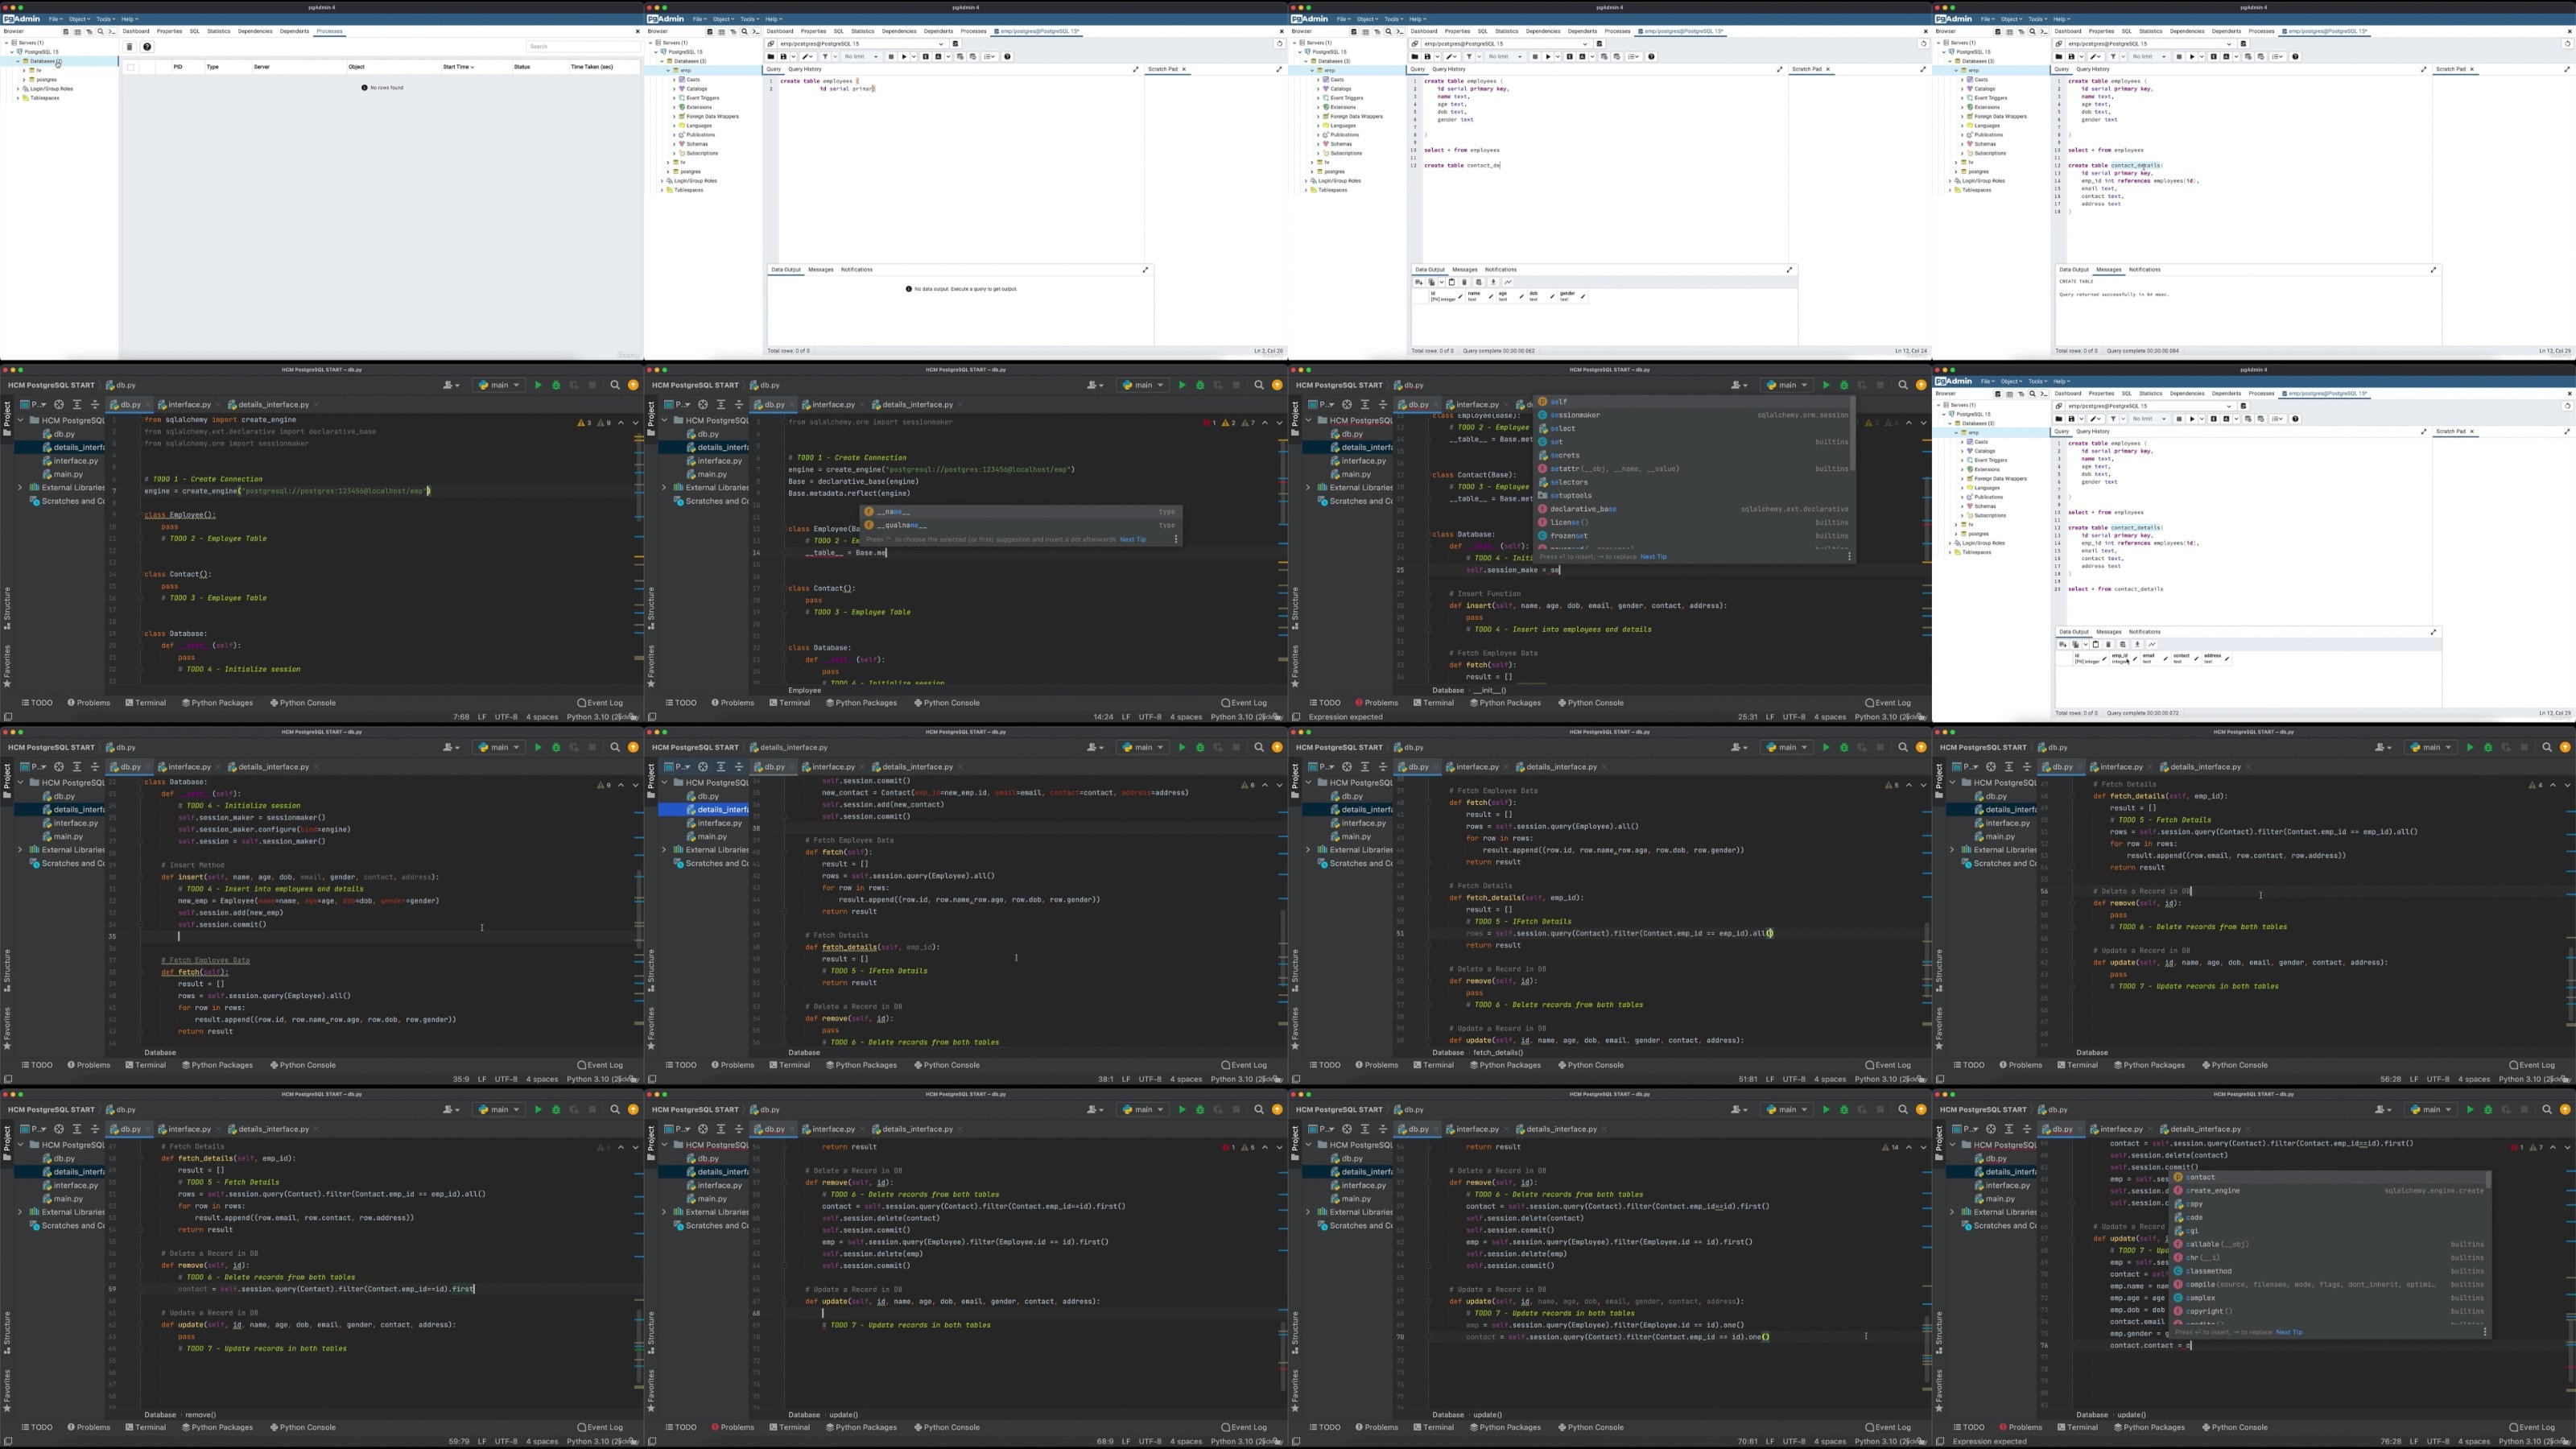Open Help menu in 'select * from contact_details' window

(2060, 381)
